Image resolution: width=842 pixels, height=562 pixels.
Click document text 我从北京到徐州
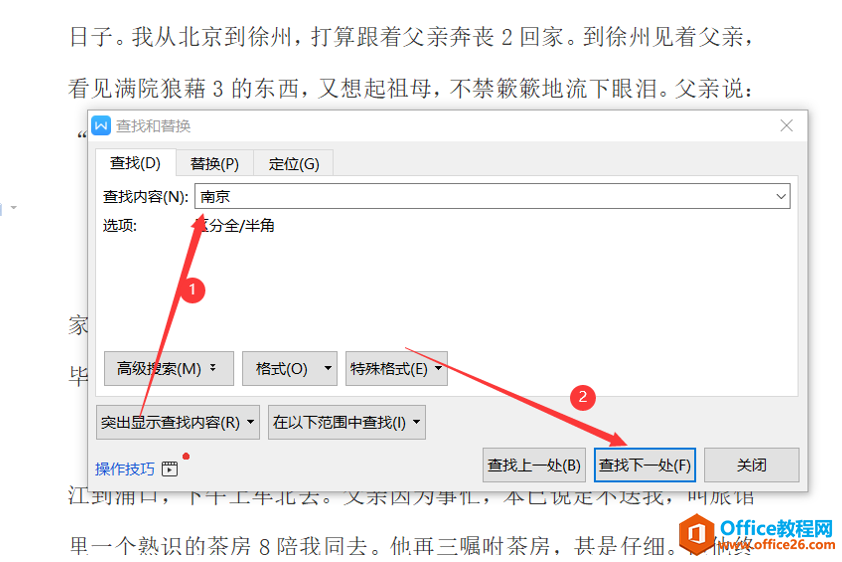point(212,37)
